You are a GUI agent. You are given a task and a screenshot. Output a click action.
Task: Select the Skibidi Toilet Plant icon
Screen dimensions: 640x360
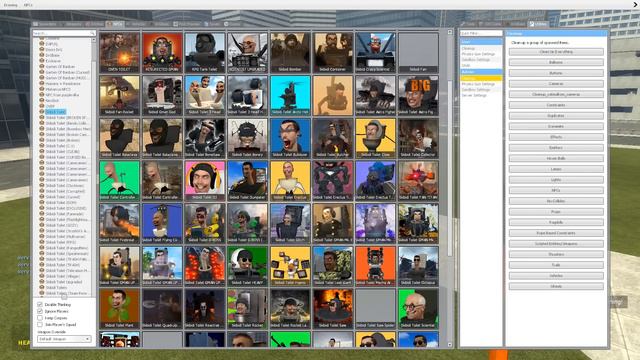120,309
